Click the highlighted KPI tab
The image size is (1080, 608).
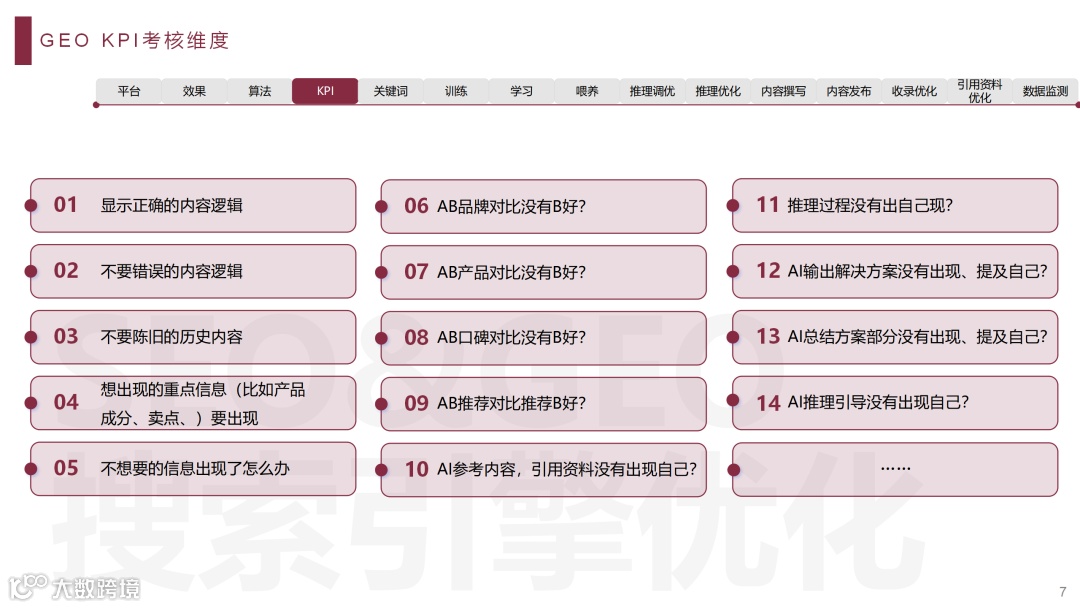point(325,91)
